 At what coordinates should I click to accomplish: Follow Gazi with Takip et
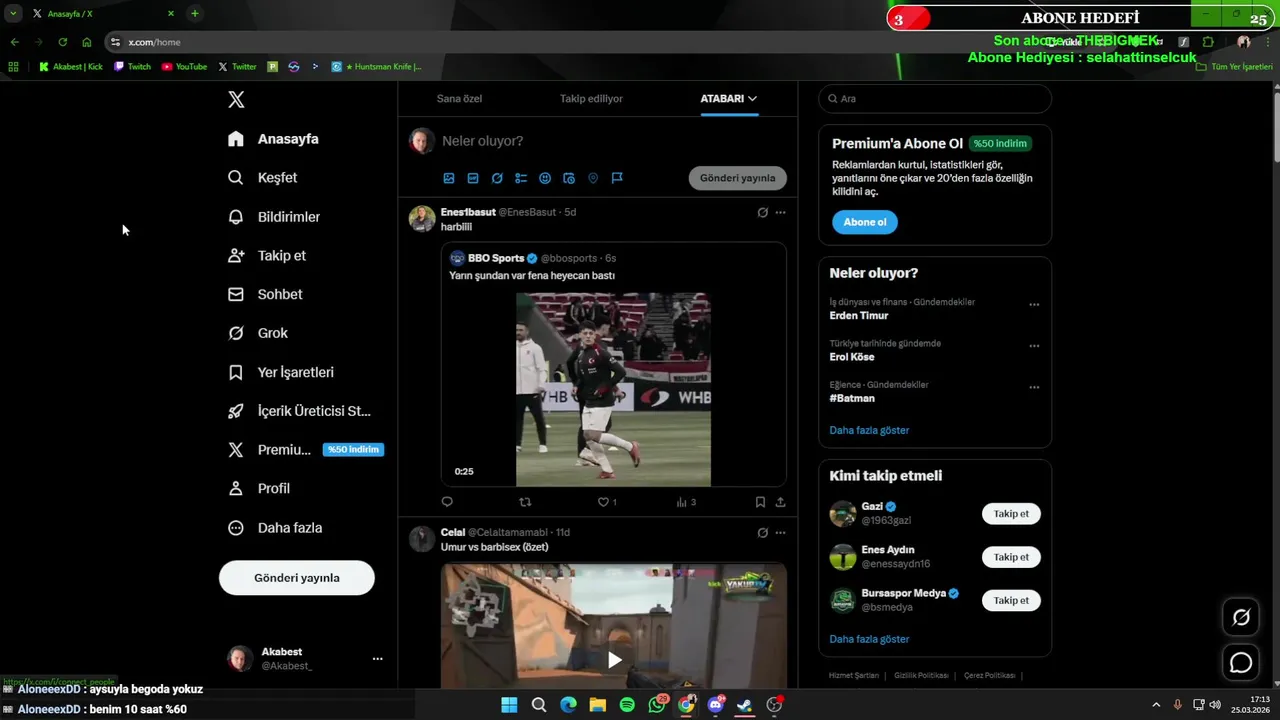click(1011, 514)
